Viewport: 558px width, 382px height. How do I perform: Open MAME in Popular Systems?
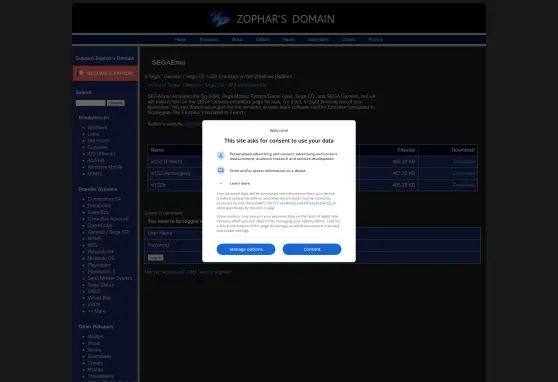[94, 239]
